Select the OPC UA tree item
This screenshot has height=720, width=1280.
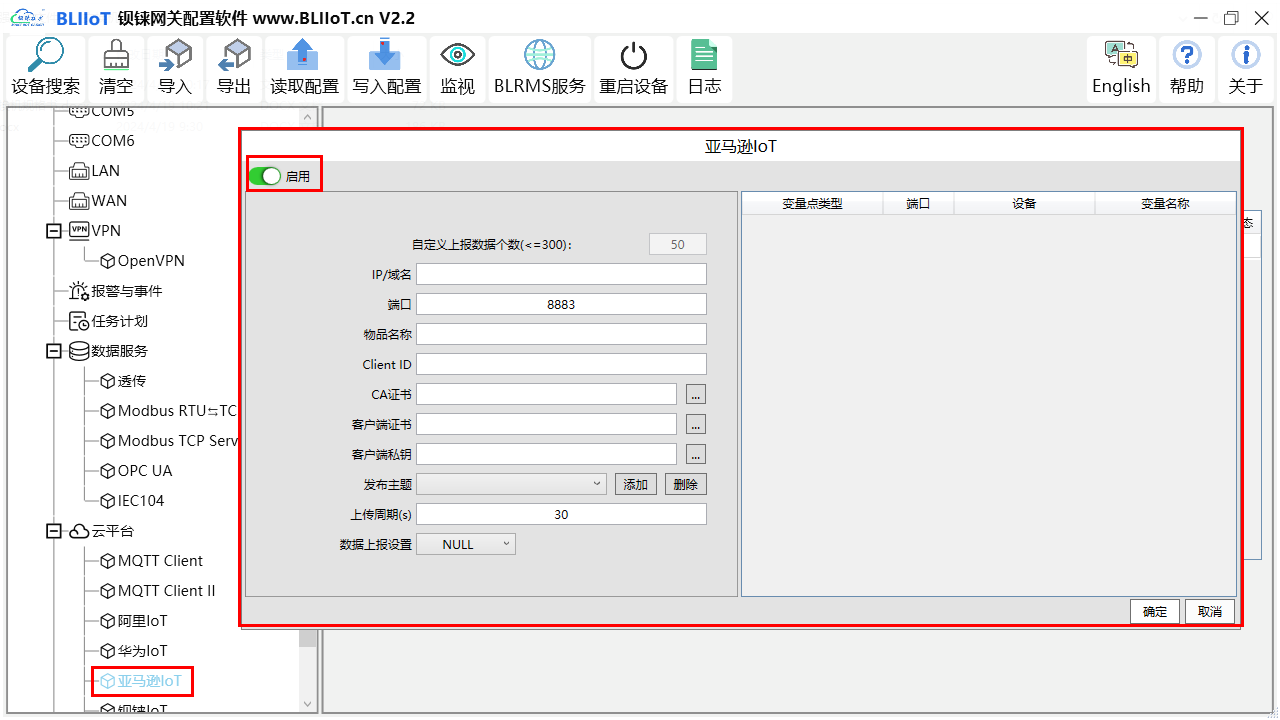[x=136, y=471]
